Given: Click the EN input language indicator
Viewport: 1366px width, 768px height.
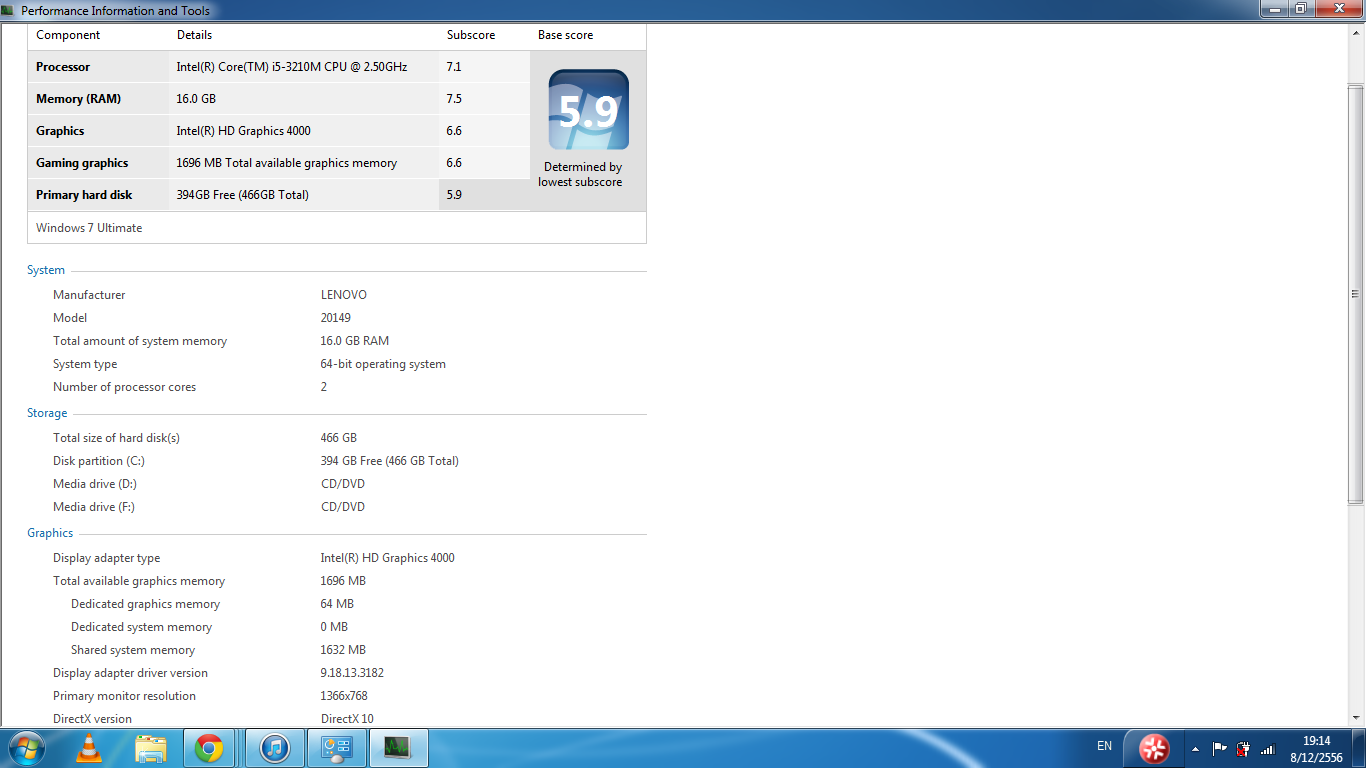Looking at the screenshot, I should coord(1104,746).
